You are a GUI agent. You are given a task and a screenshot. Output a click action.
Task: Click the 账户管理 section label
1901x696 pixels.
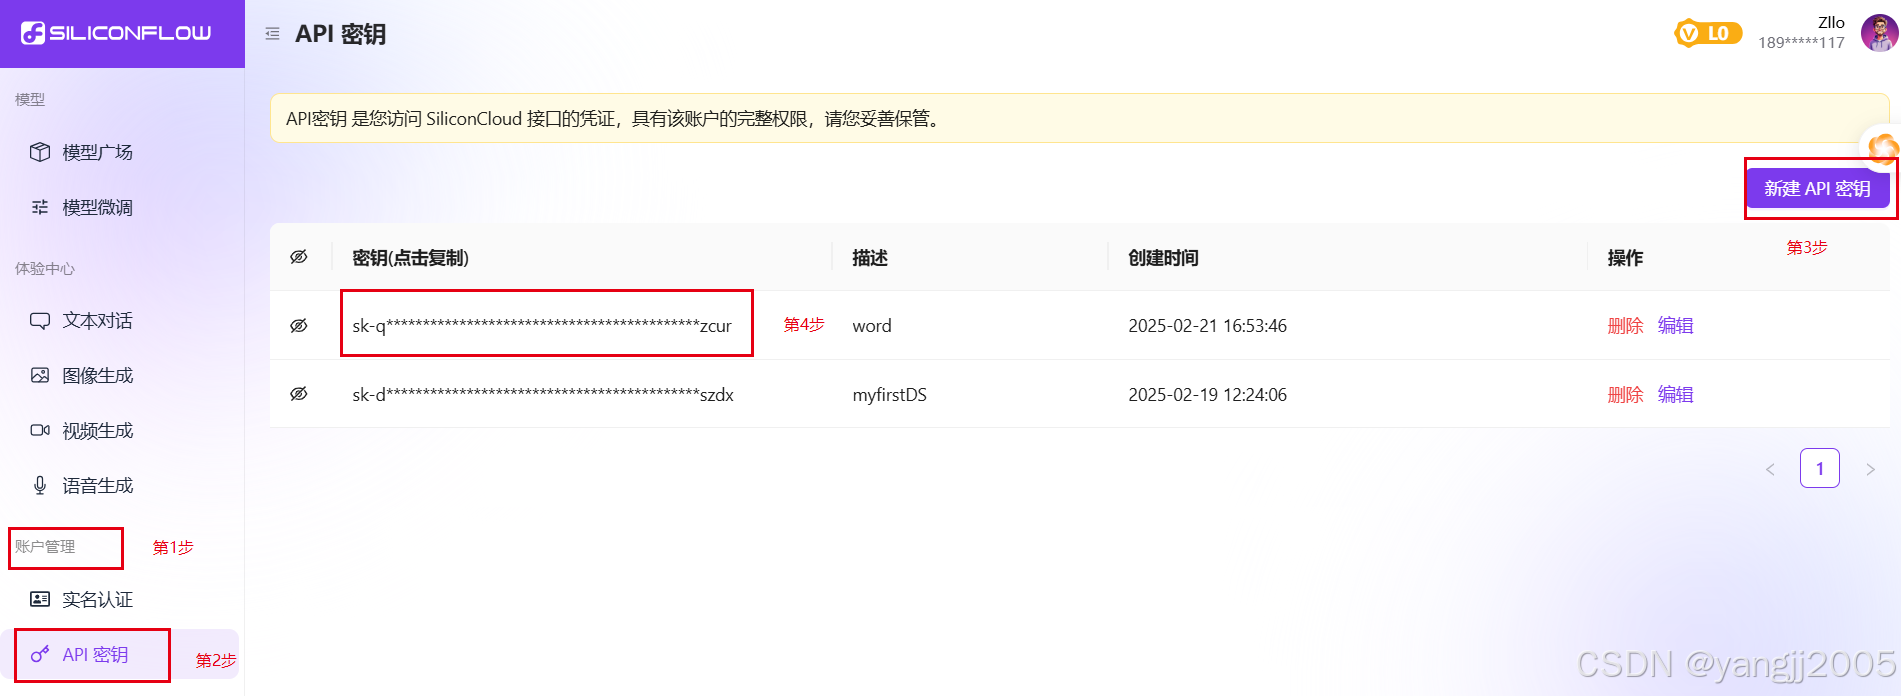(45, 547)
